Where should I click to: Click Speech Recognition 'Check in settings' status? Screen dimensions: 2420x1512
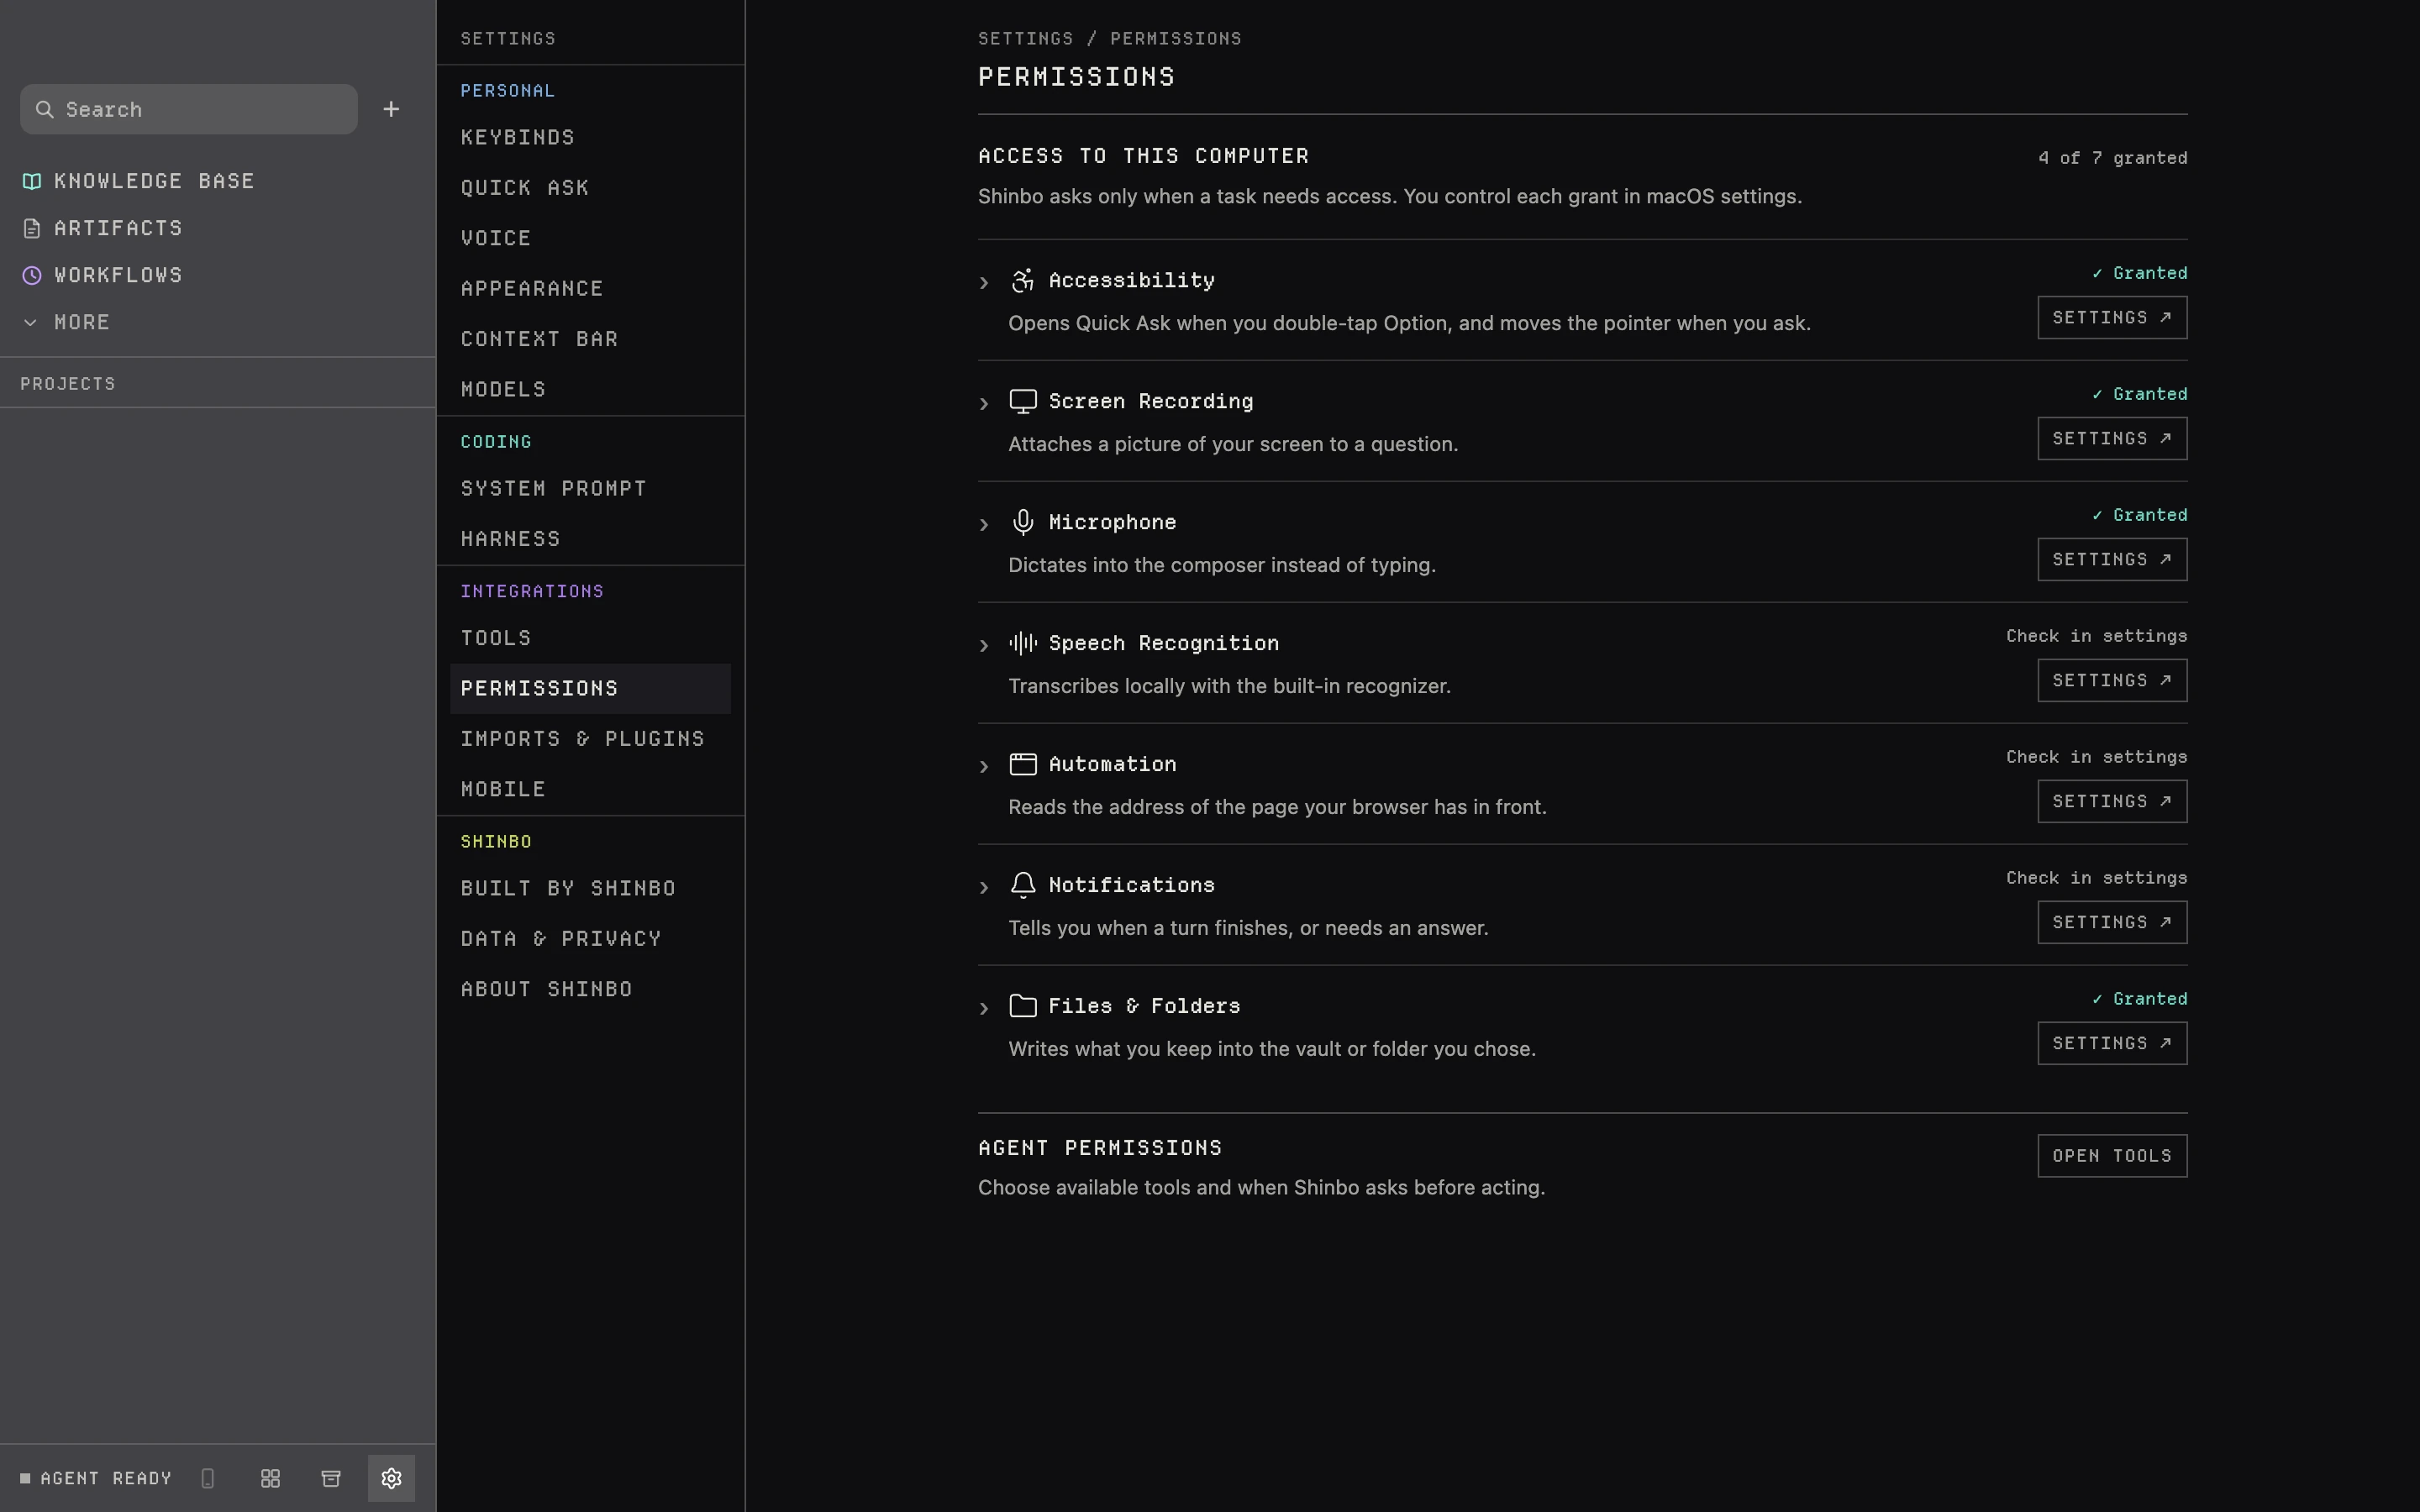click(2096, 636)
